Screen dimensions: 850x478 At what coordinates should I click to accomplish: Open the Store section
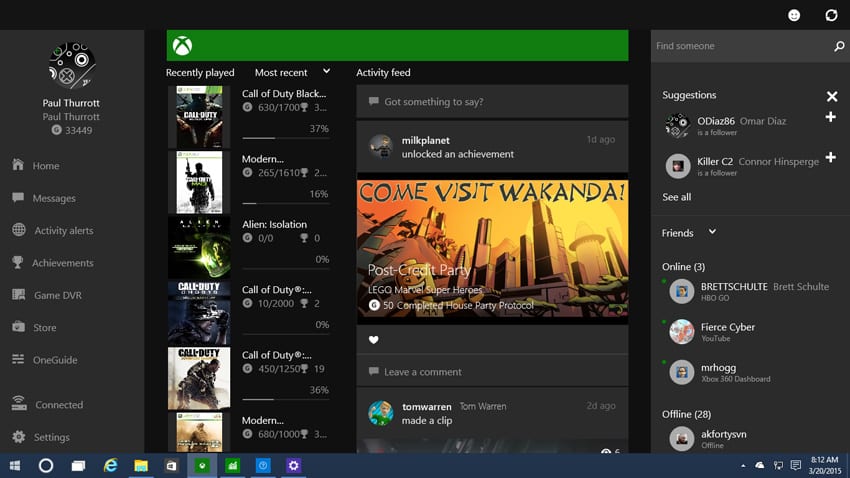point(34,327)
